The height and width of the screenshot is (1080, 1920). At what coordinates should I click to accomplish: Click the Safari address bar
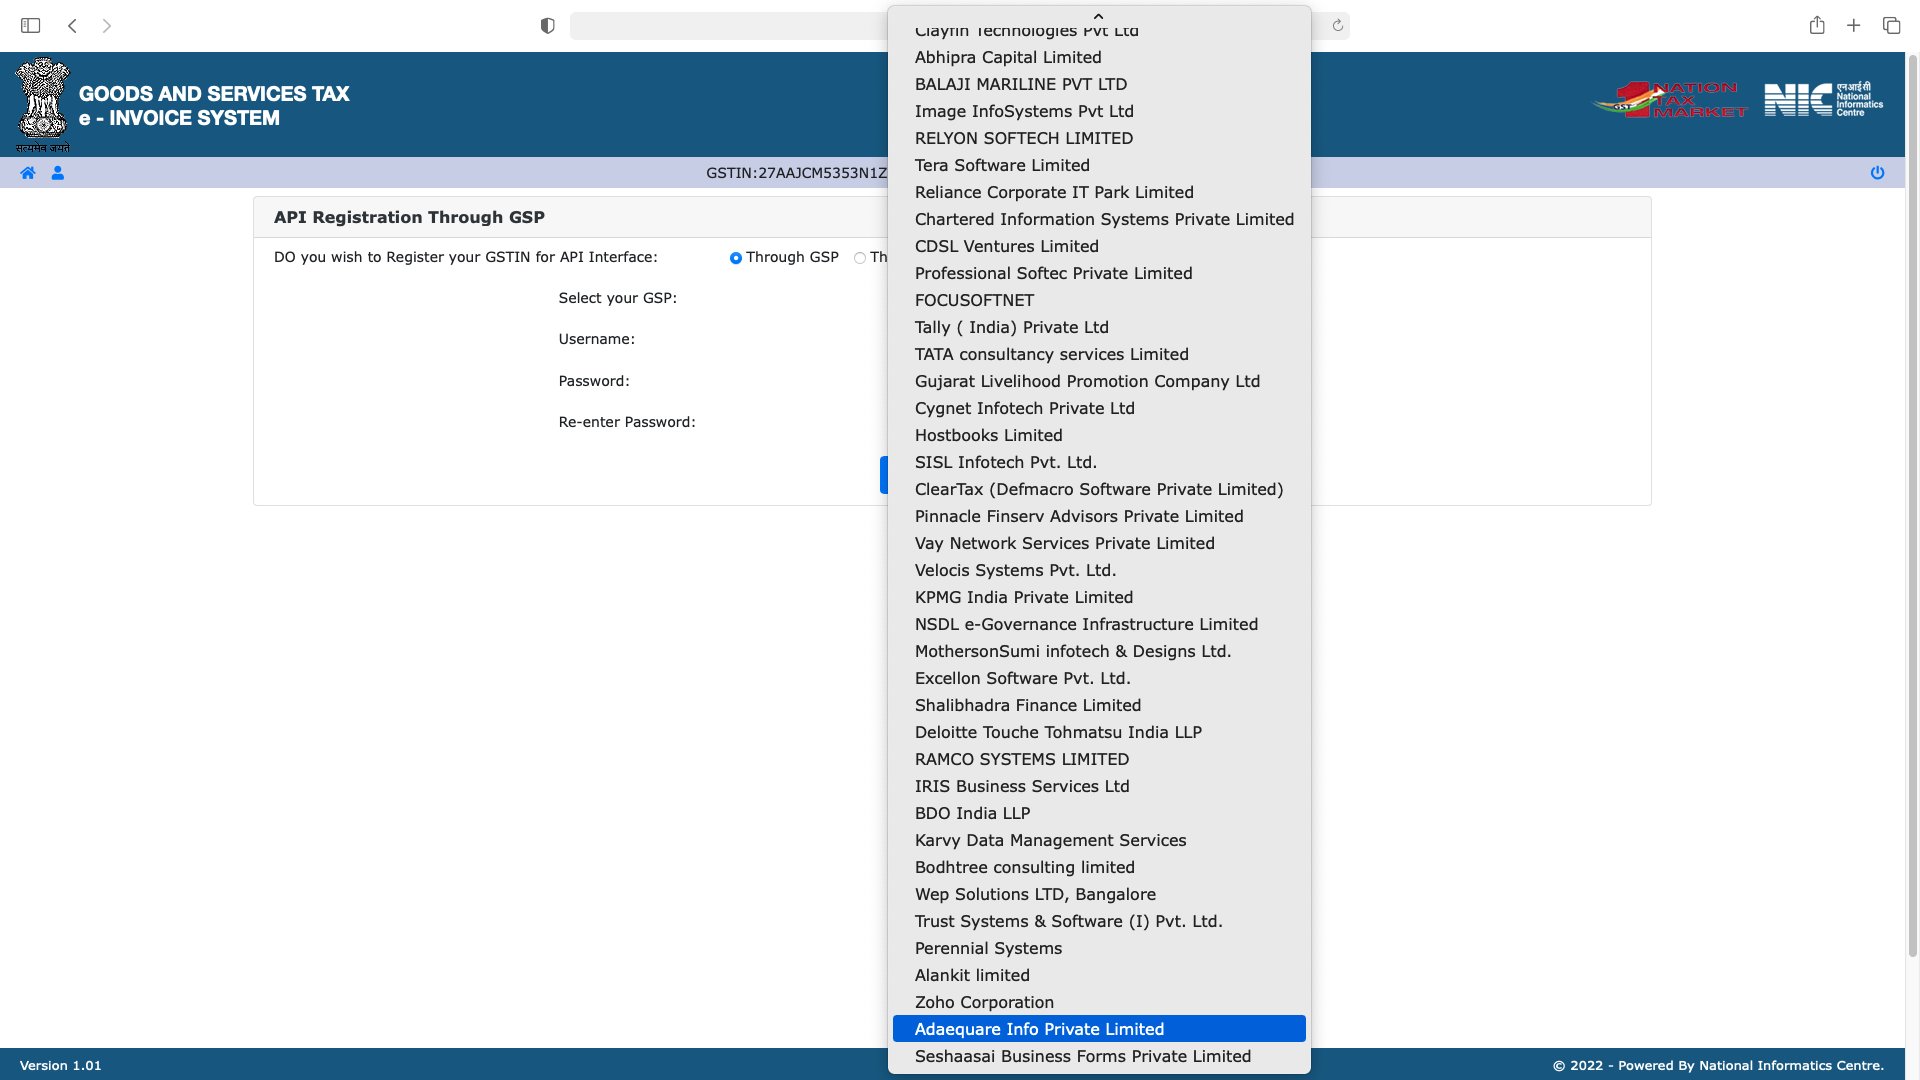(728, 26)
